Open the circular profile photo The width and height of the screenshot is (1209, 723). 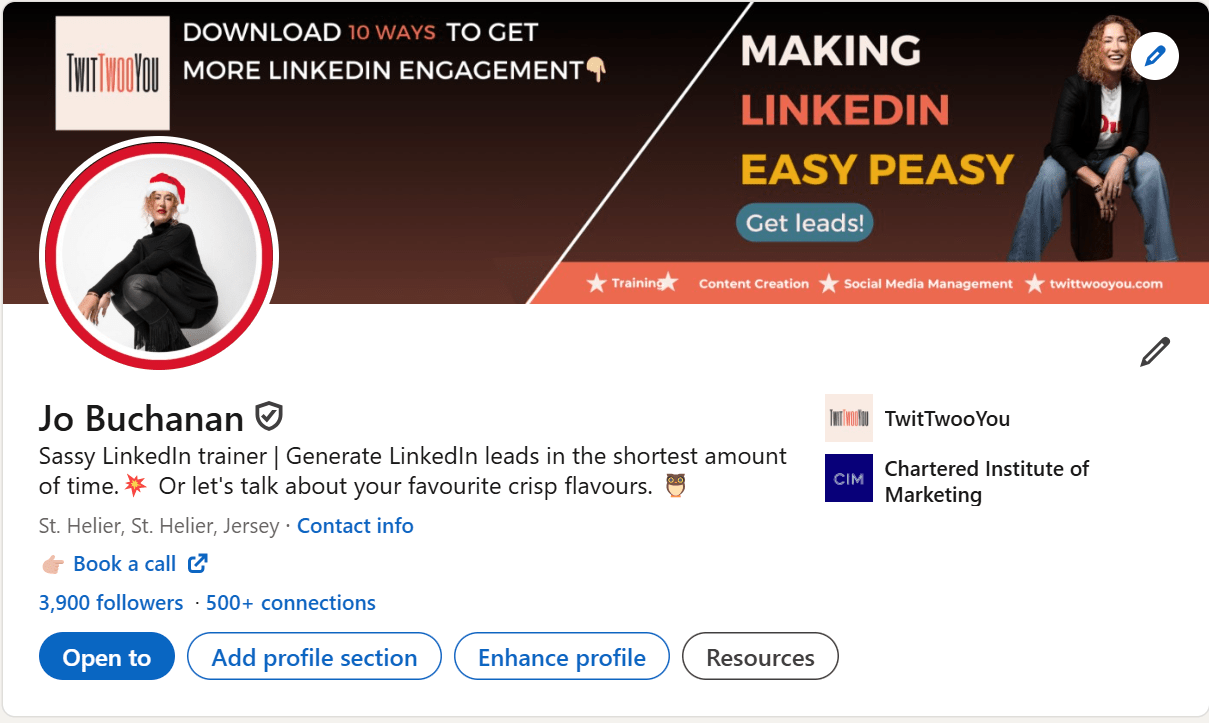[x=159, y=257]
